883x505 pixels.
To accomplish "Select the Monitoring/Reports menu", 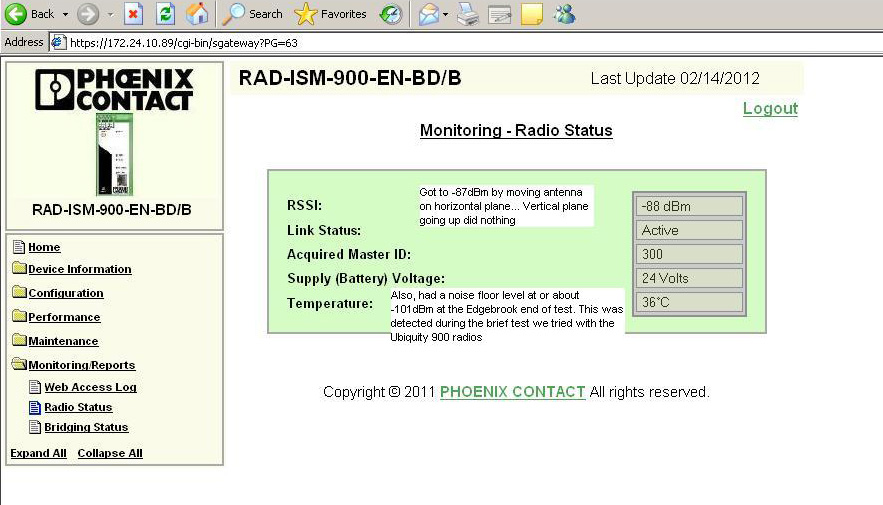I will click(x=82, y=365).
